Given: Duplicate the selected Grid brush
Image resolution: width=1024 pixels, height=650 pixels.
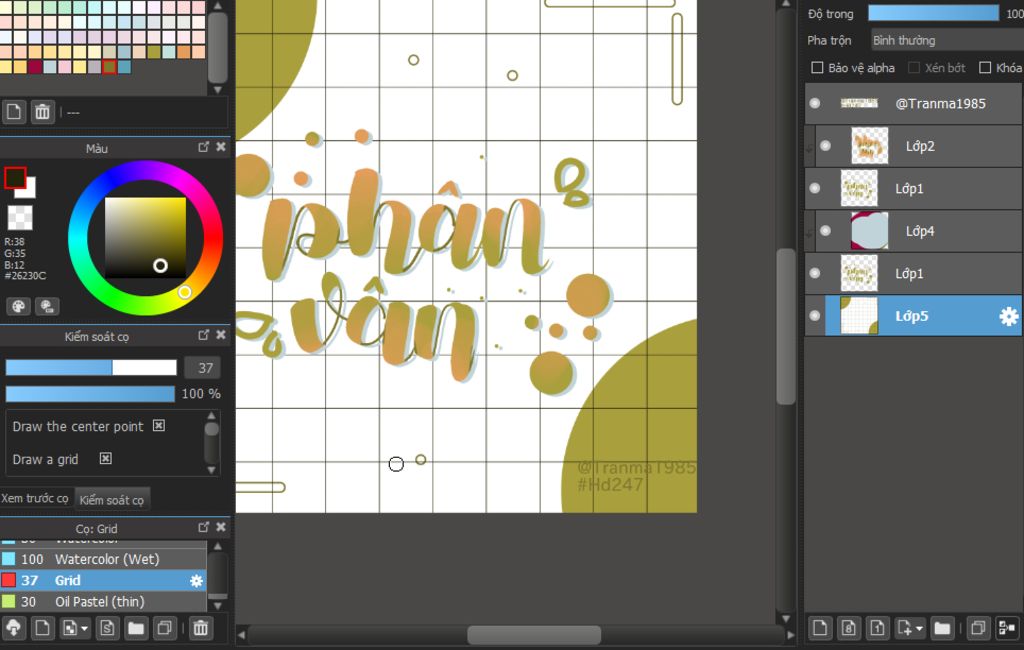Looking at the screenshot, I should pos(165,628).
